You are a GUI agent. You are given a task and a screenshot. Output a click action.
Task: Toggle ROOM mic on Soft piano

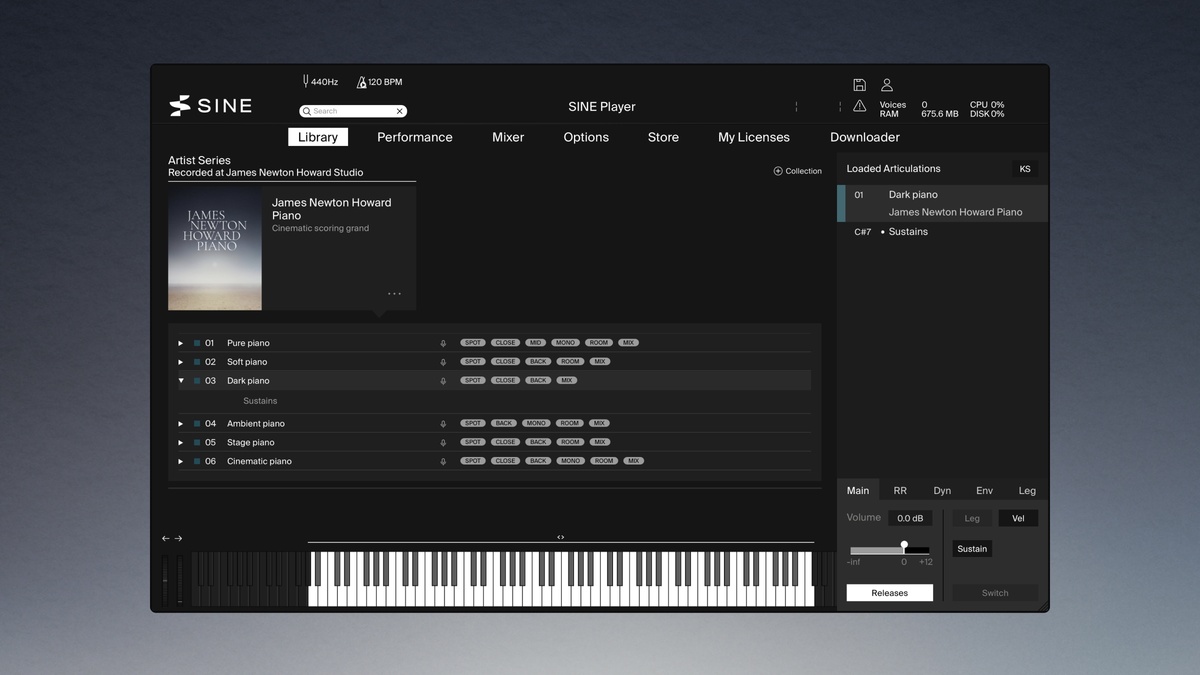point(570,362)
